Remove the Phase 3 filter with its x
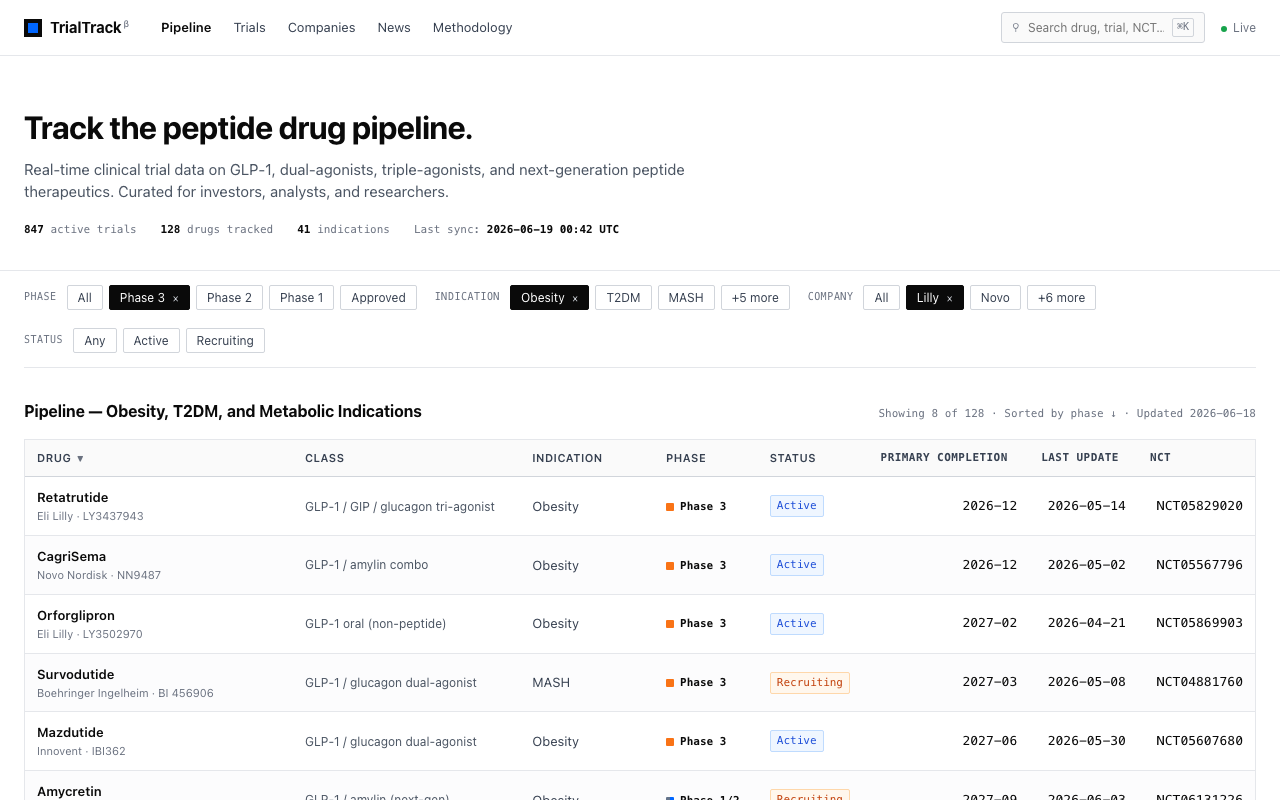This screenshot has width=1280, height=800. point(176,298)
